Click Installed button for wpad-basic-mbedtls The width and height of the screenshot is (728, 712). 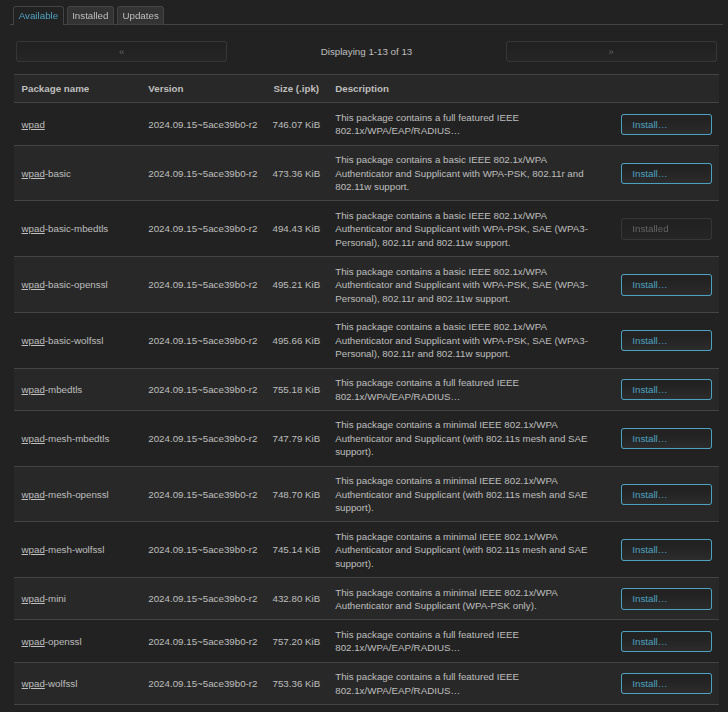(x=666, y=229)
